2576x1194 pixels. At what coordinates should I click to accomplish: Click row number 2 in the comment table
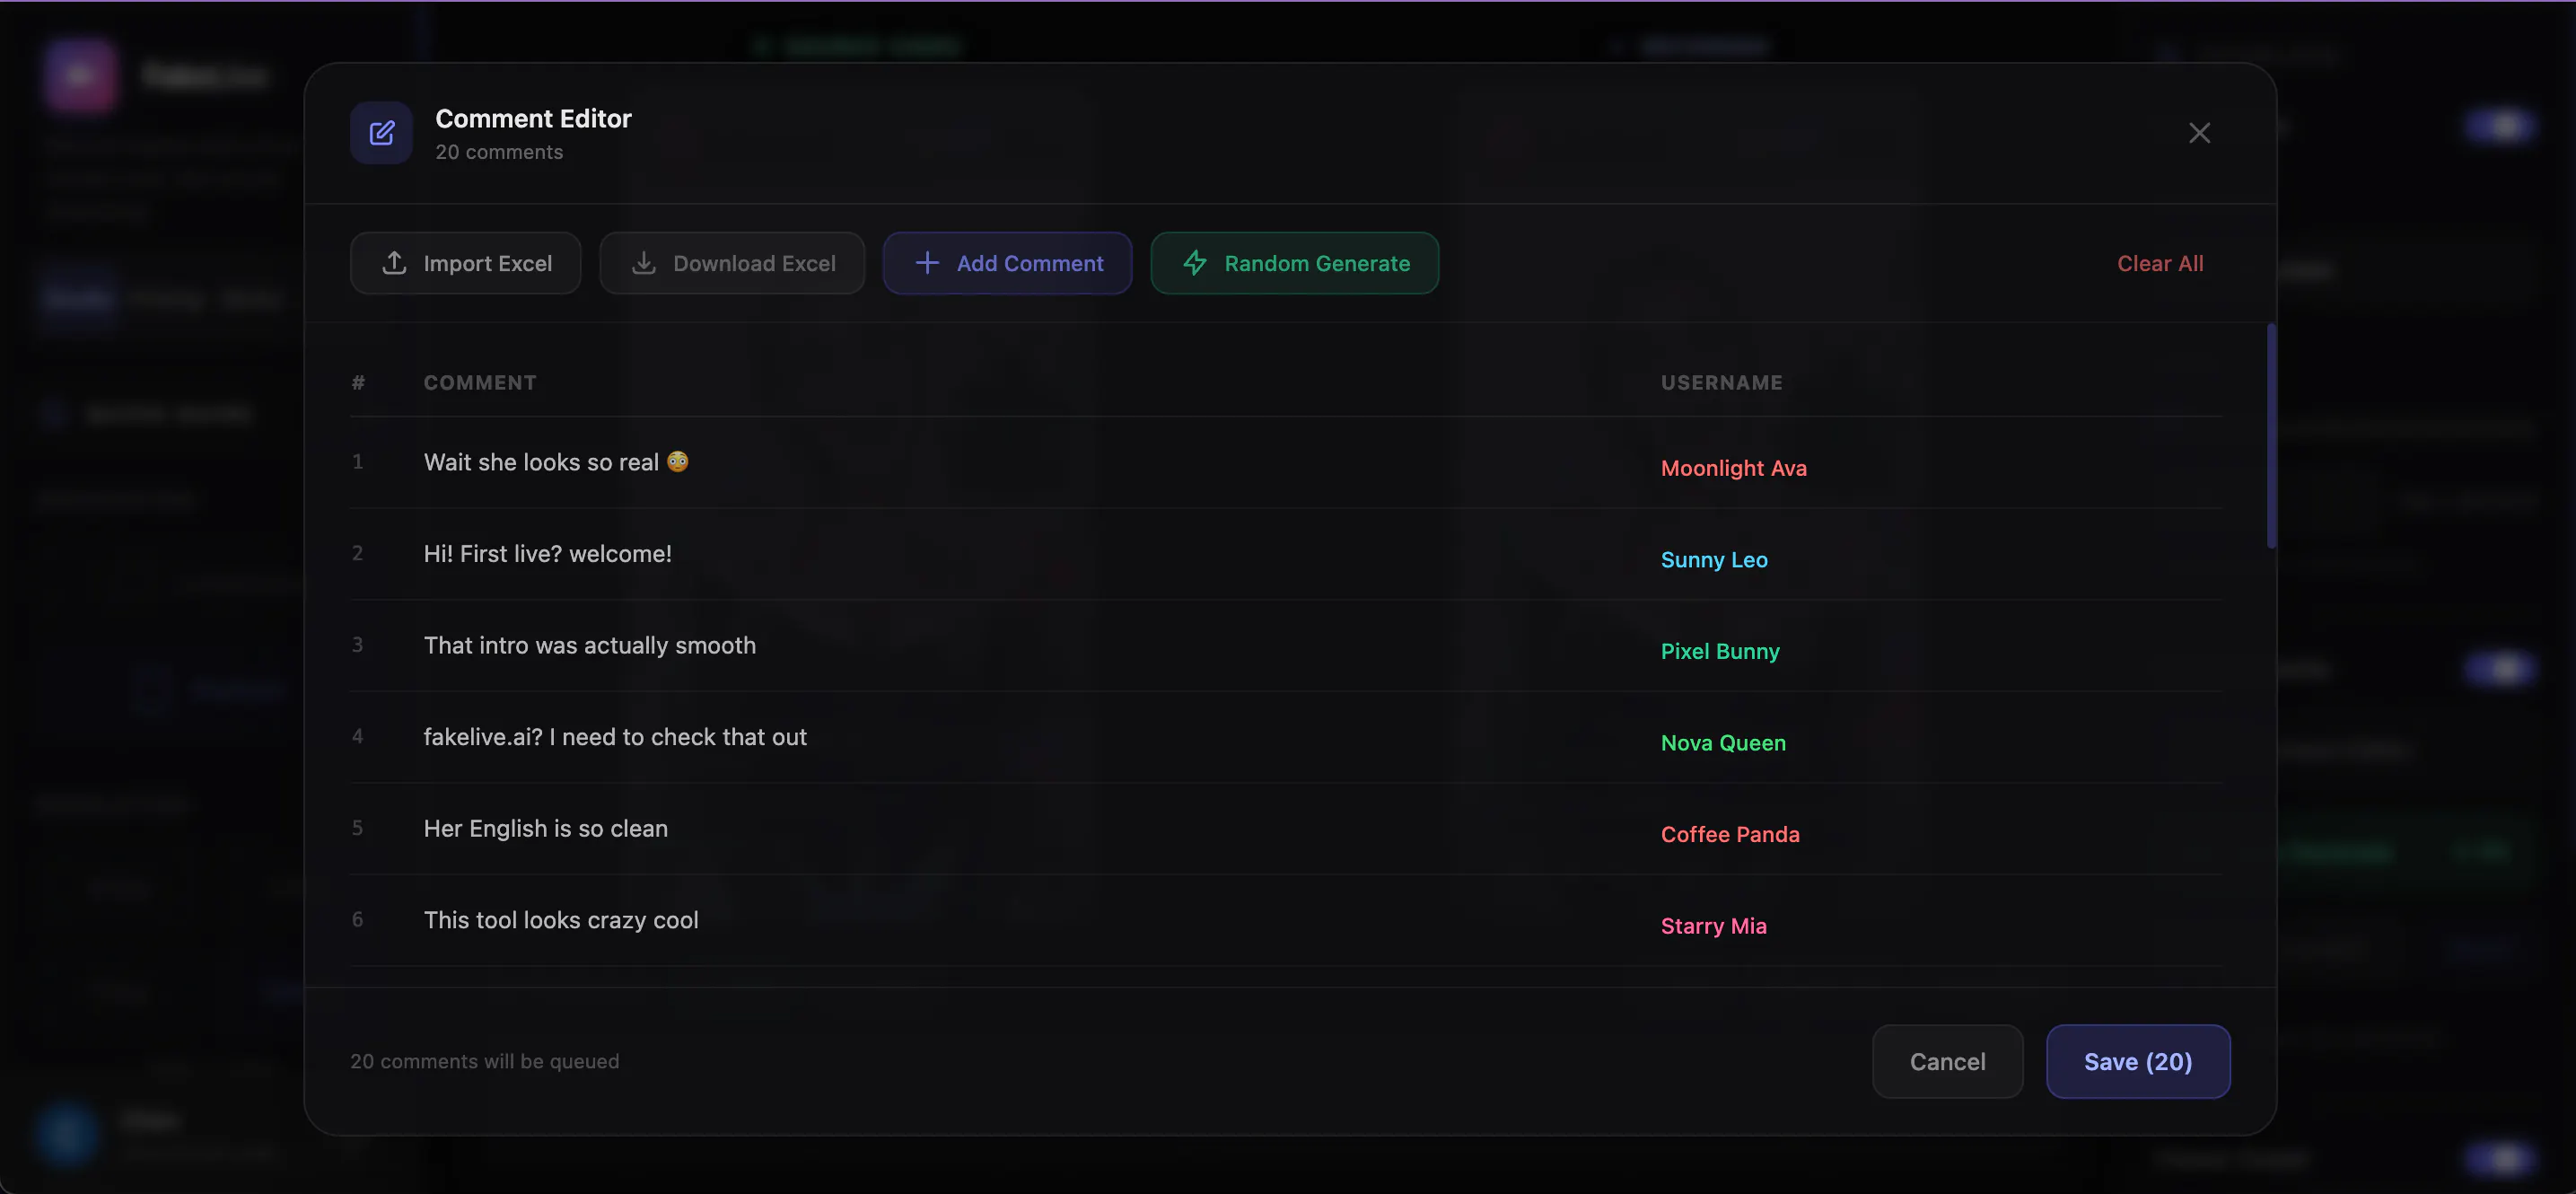point(357,554)
